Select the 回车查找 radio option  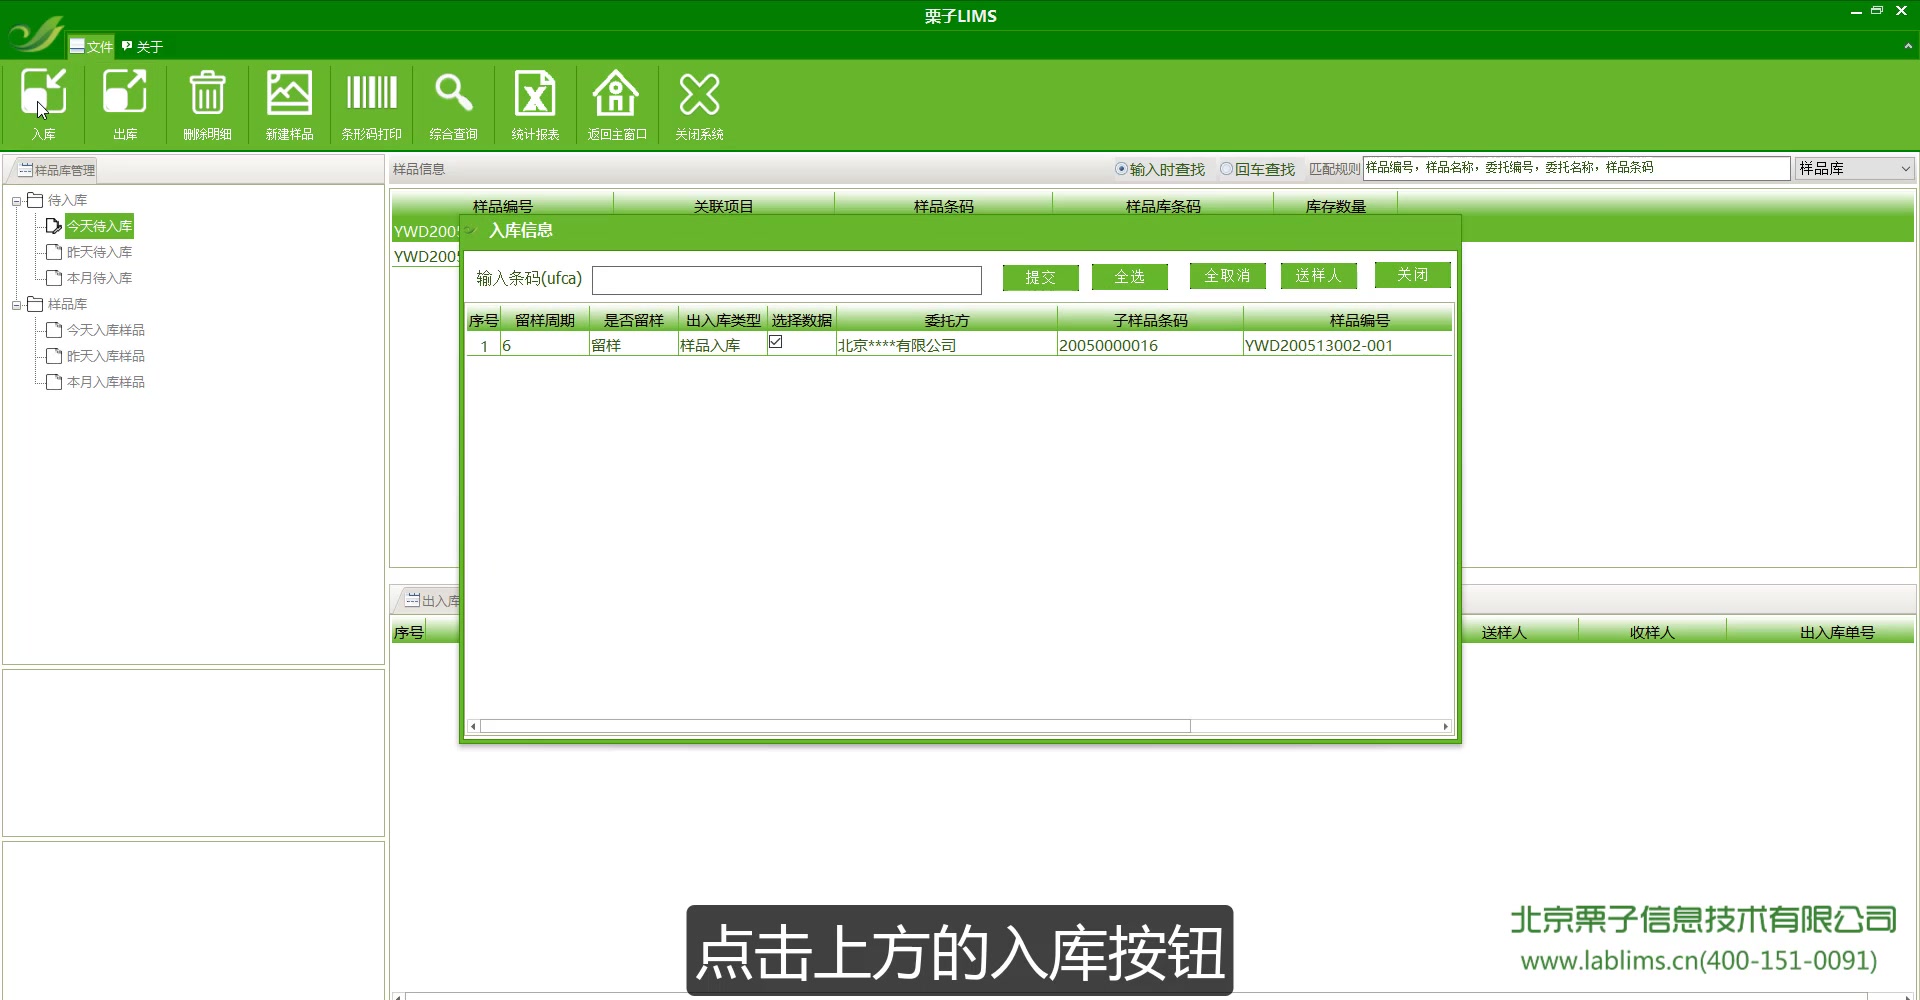(x=1226, y=169)
